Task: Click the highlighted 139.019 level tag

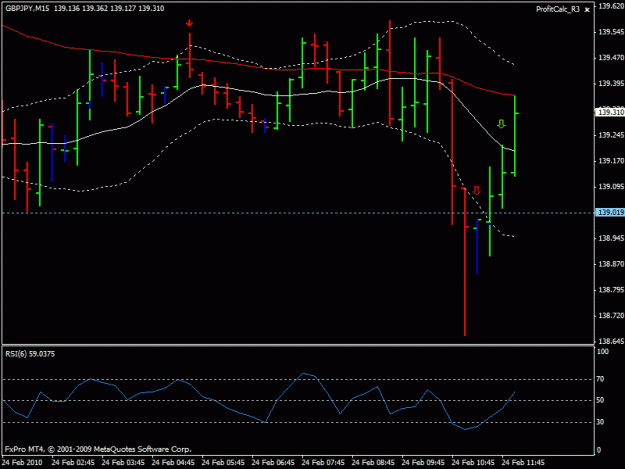Action: 610,212
